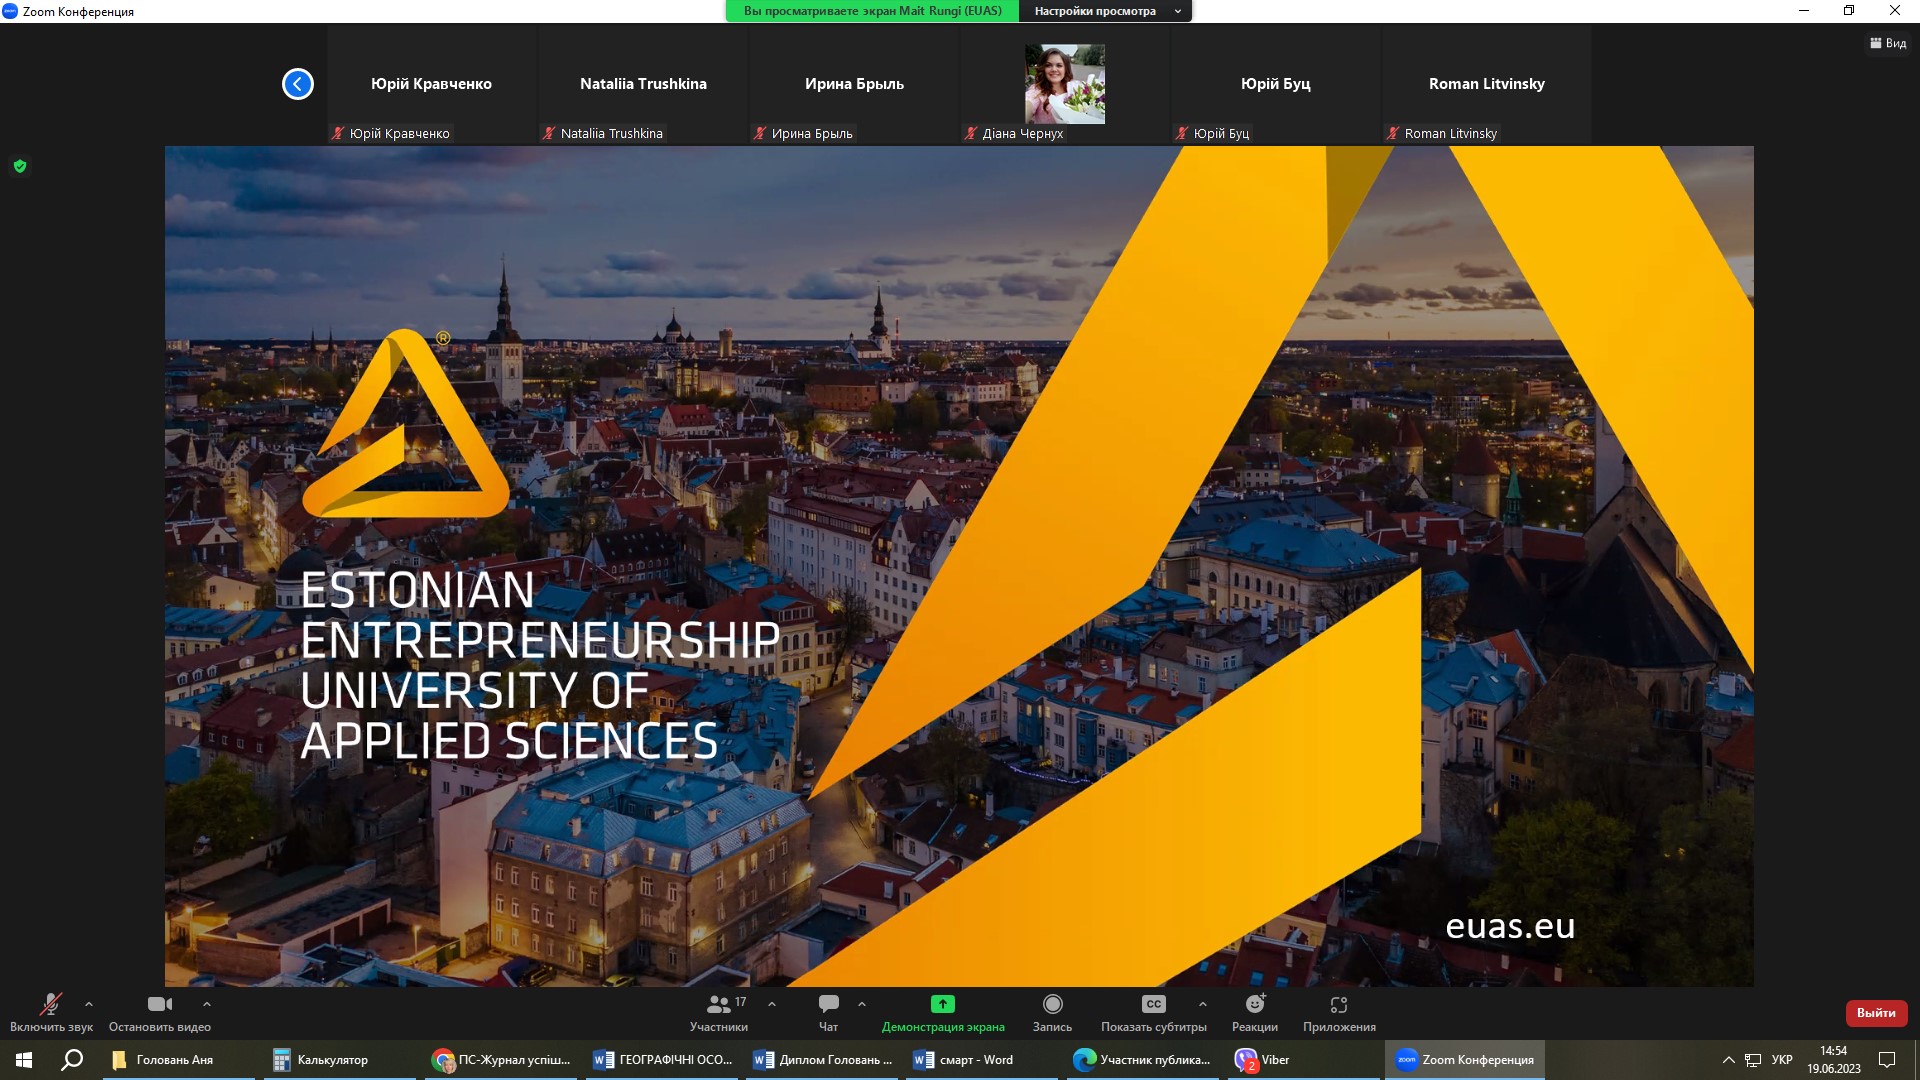Switch to смарт - Word document
Screen dimensions: 1920x1080
coord(983,1060)
